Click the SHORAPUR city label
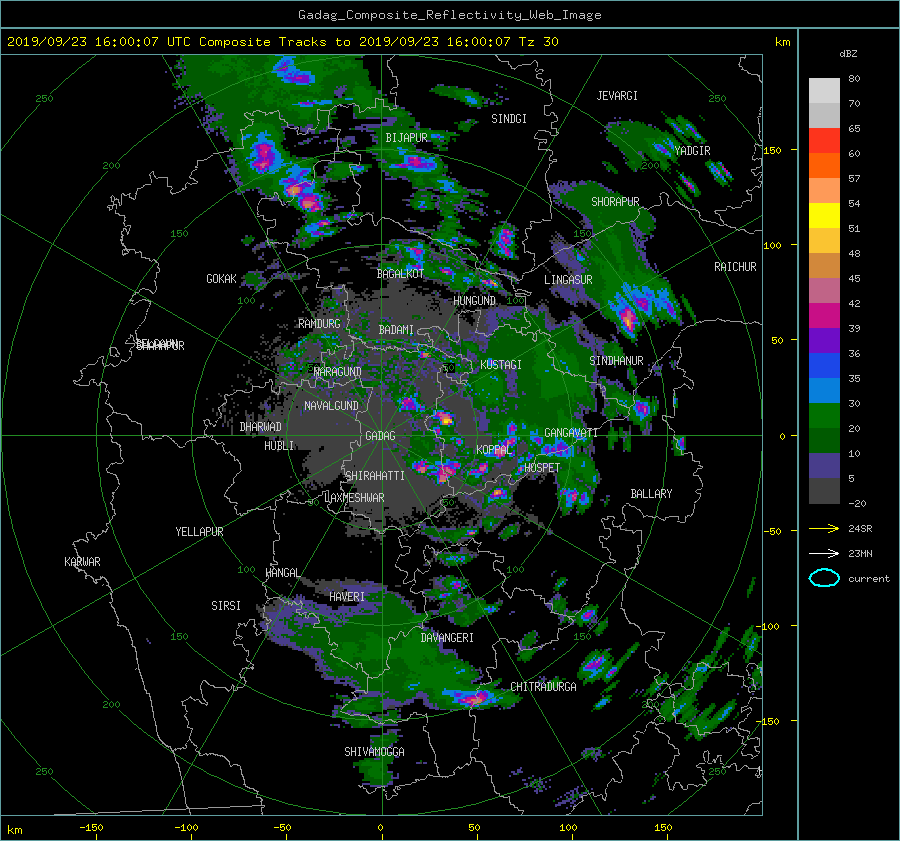Screen dimensions: 900x841 click(x=615, y=202)
